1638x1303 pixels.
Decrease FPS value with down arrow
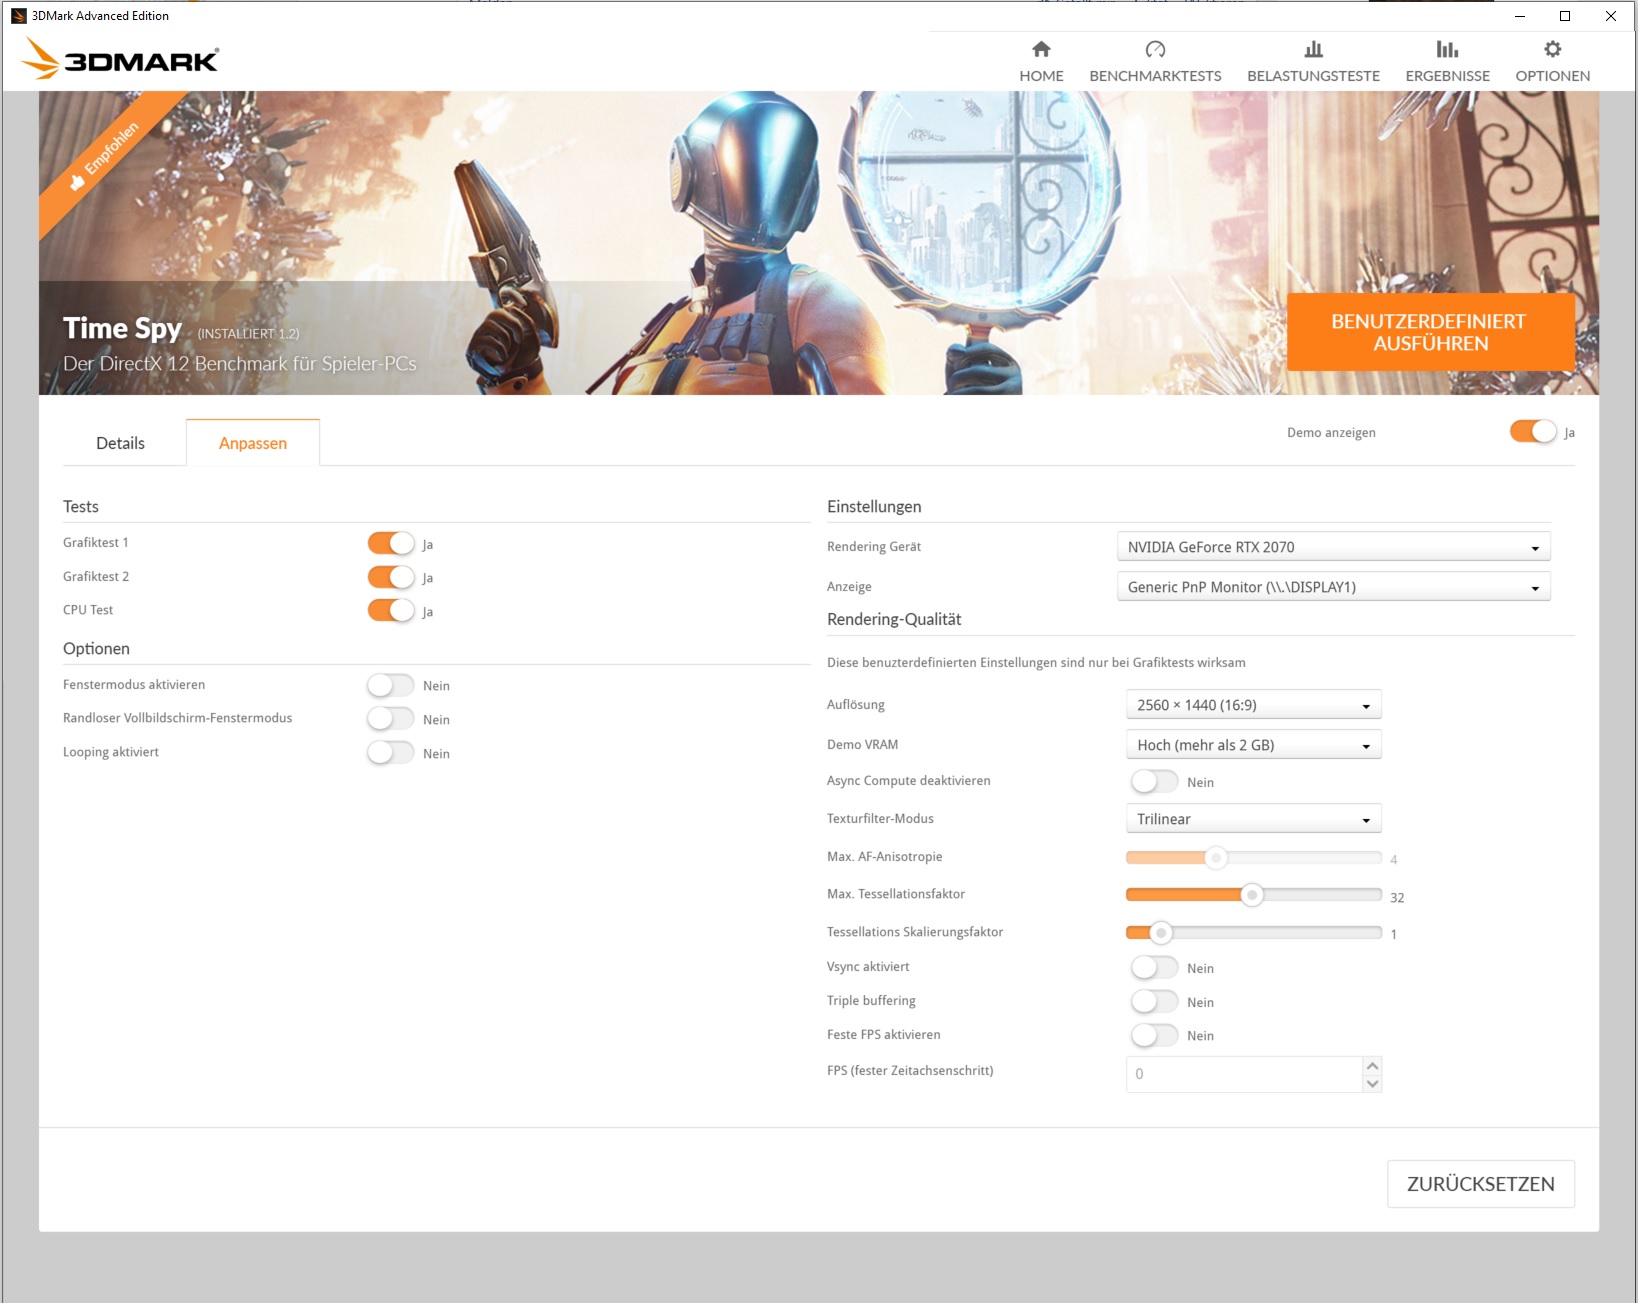pos(1372,1083)
